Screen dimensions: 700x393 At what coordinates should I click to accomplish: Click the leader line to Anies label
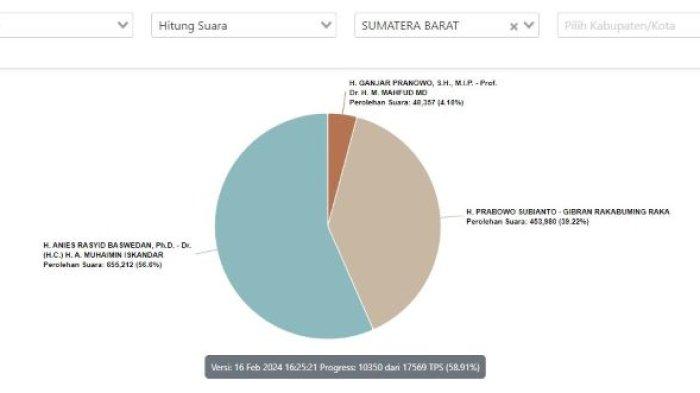(x=206, y=252)
